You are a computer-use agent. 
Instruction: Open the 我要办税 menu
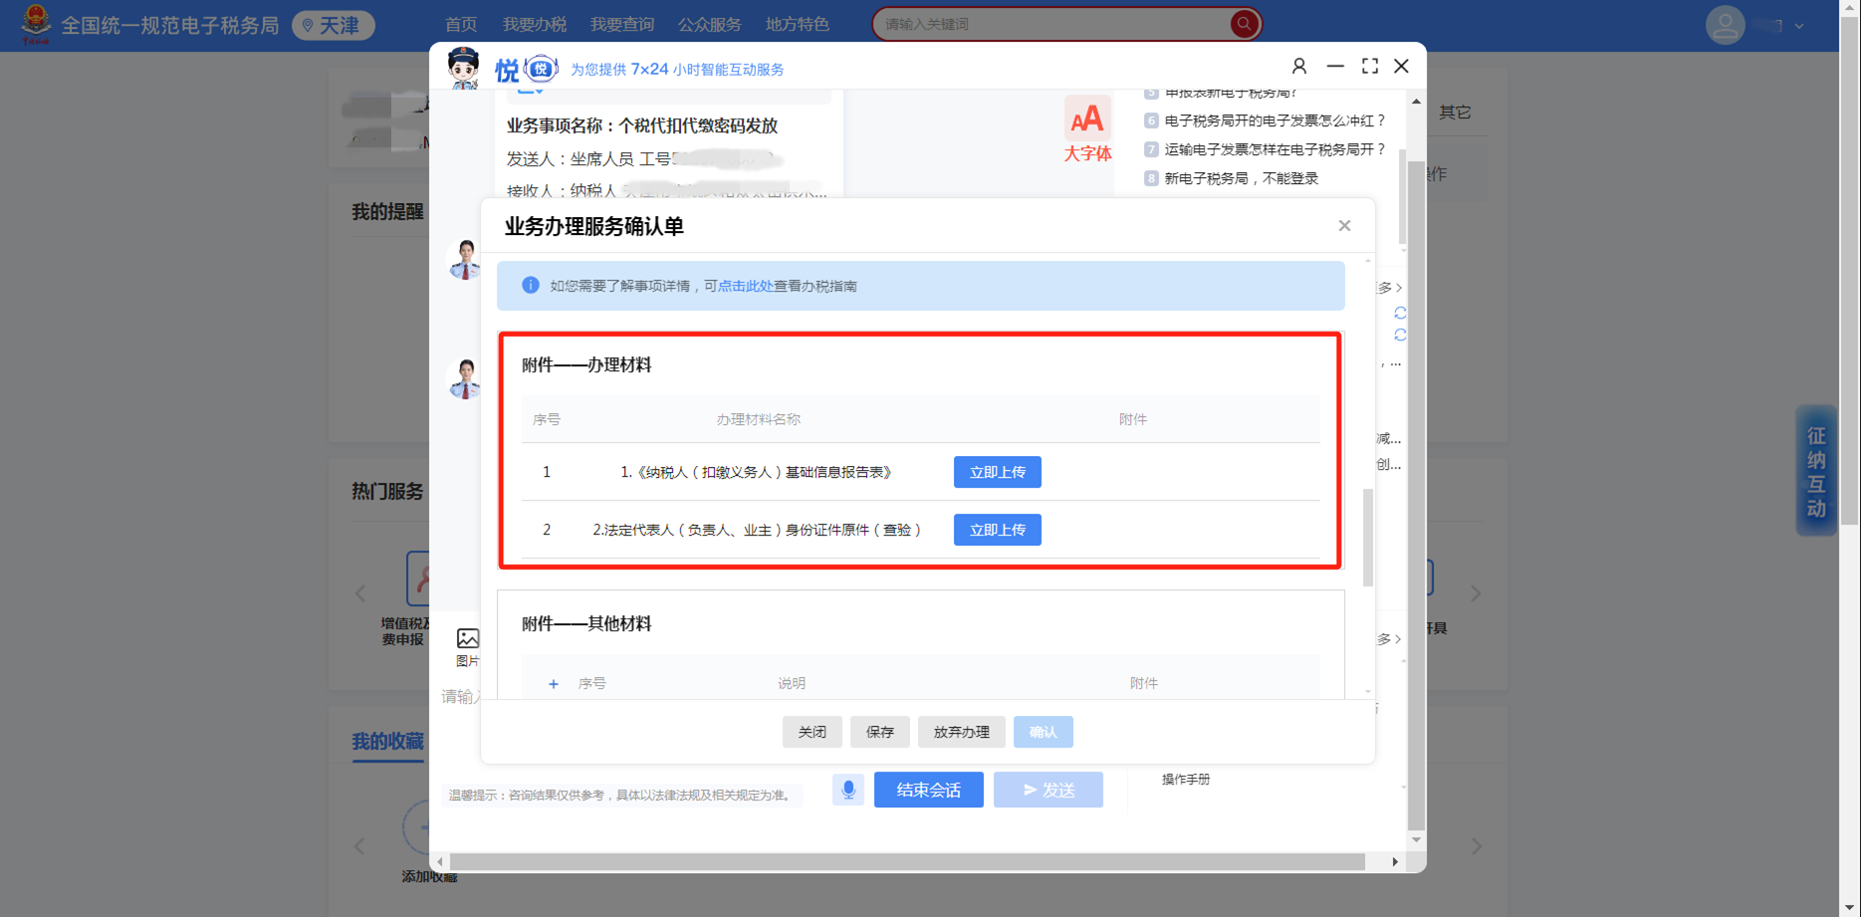pos(534,24)
